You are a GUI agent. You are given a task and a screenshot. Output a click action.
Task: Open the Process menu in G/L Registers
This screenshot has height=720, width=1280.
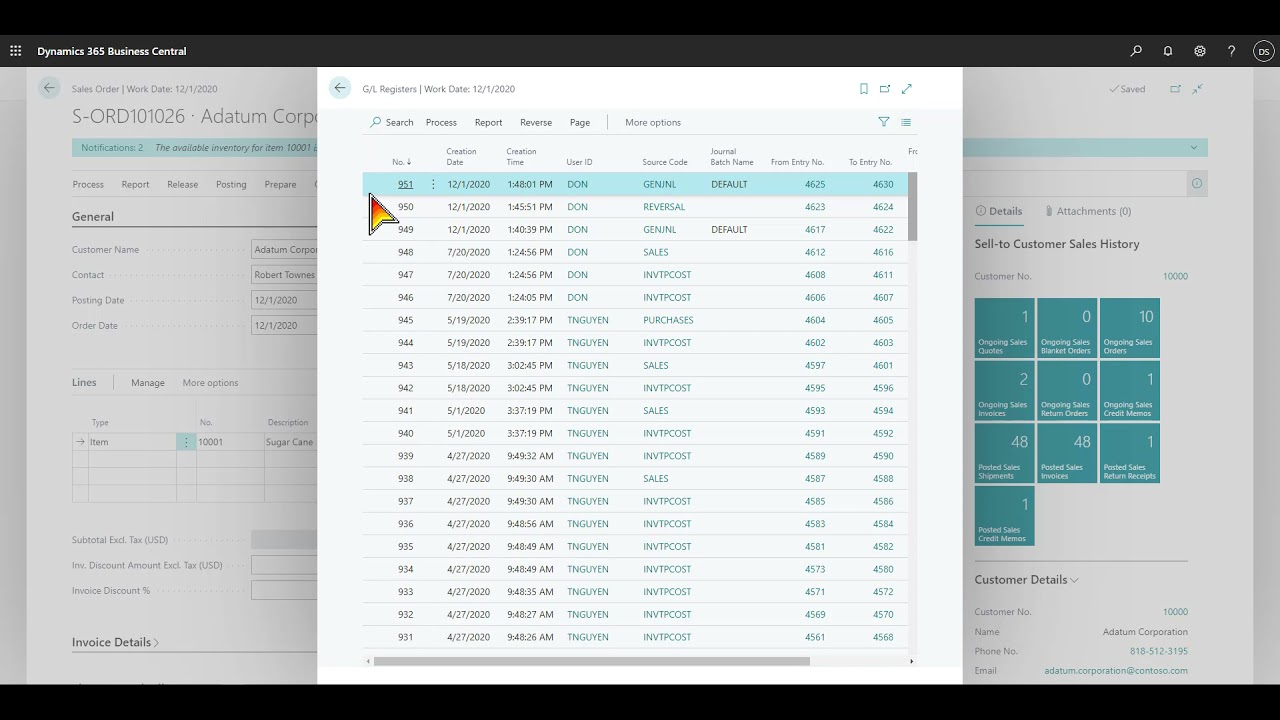[441, 122]
